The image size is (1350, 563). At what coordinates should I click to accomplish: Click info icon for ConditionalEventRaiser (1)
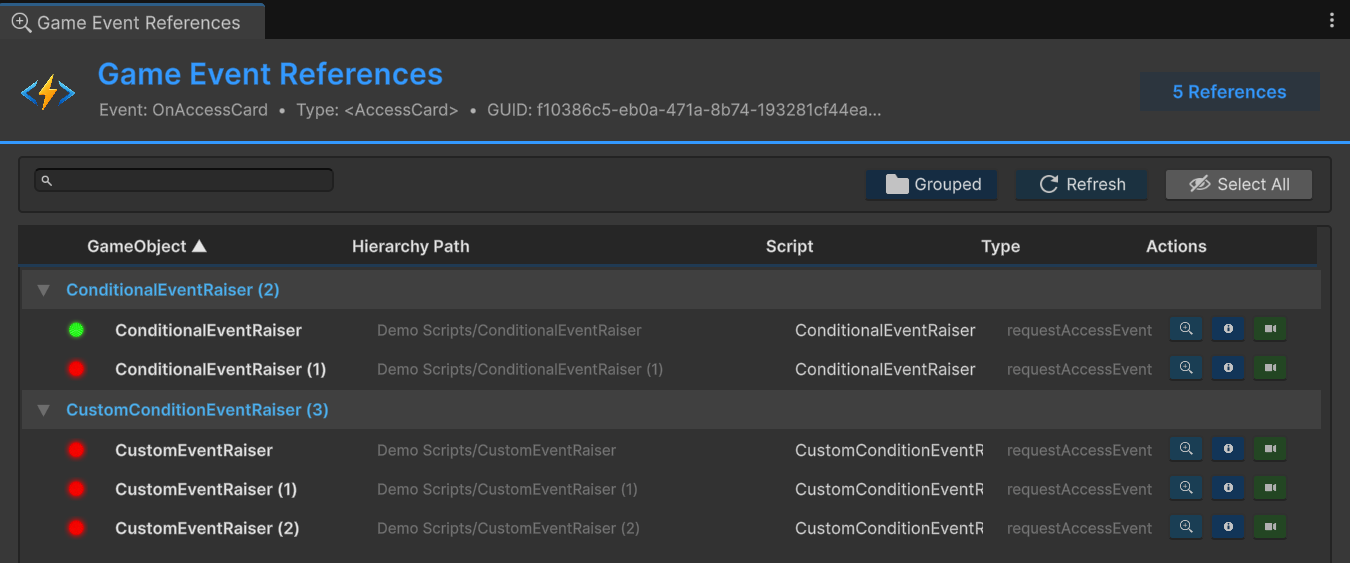[x=1228, y=369]
